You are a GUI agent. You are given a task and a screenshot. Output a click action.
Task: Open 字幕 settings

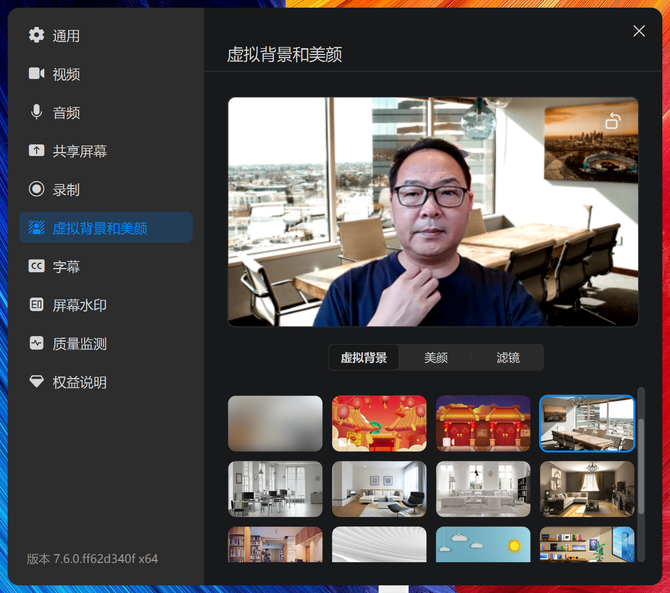[106, 267]
